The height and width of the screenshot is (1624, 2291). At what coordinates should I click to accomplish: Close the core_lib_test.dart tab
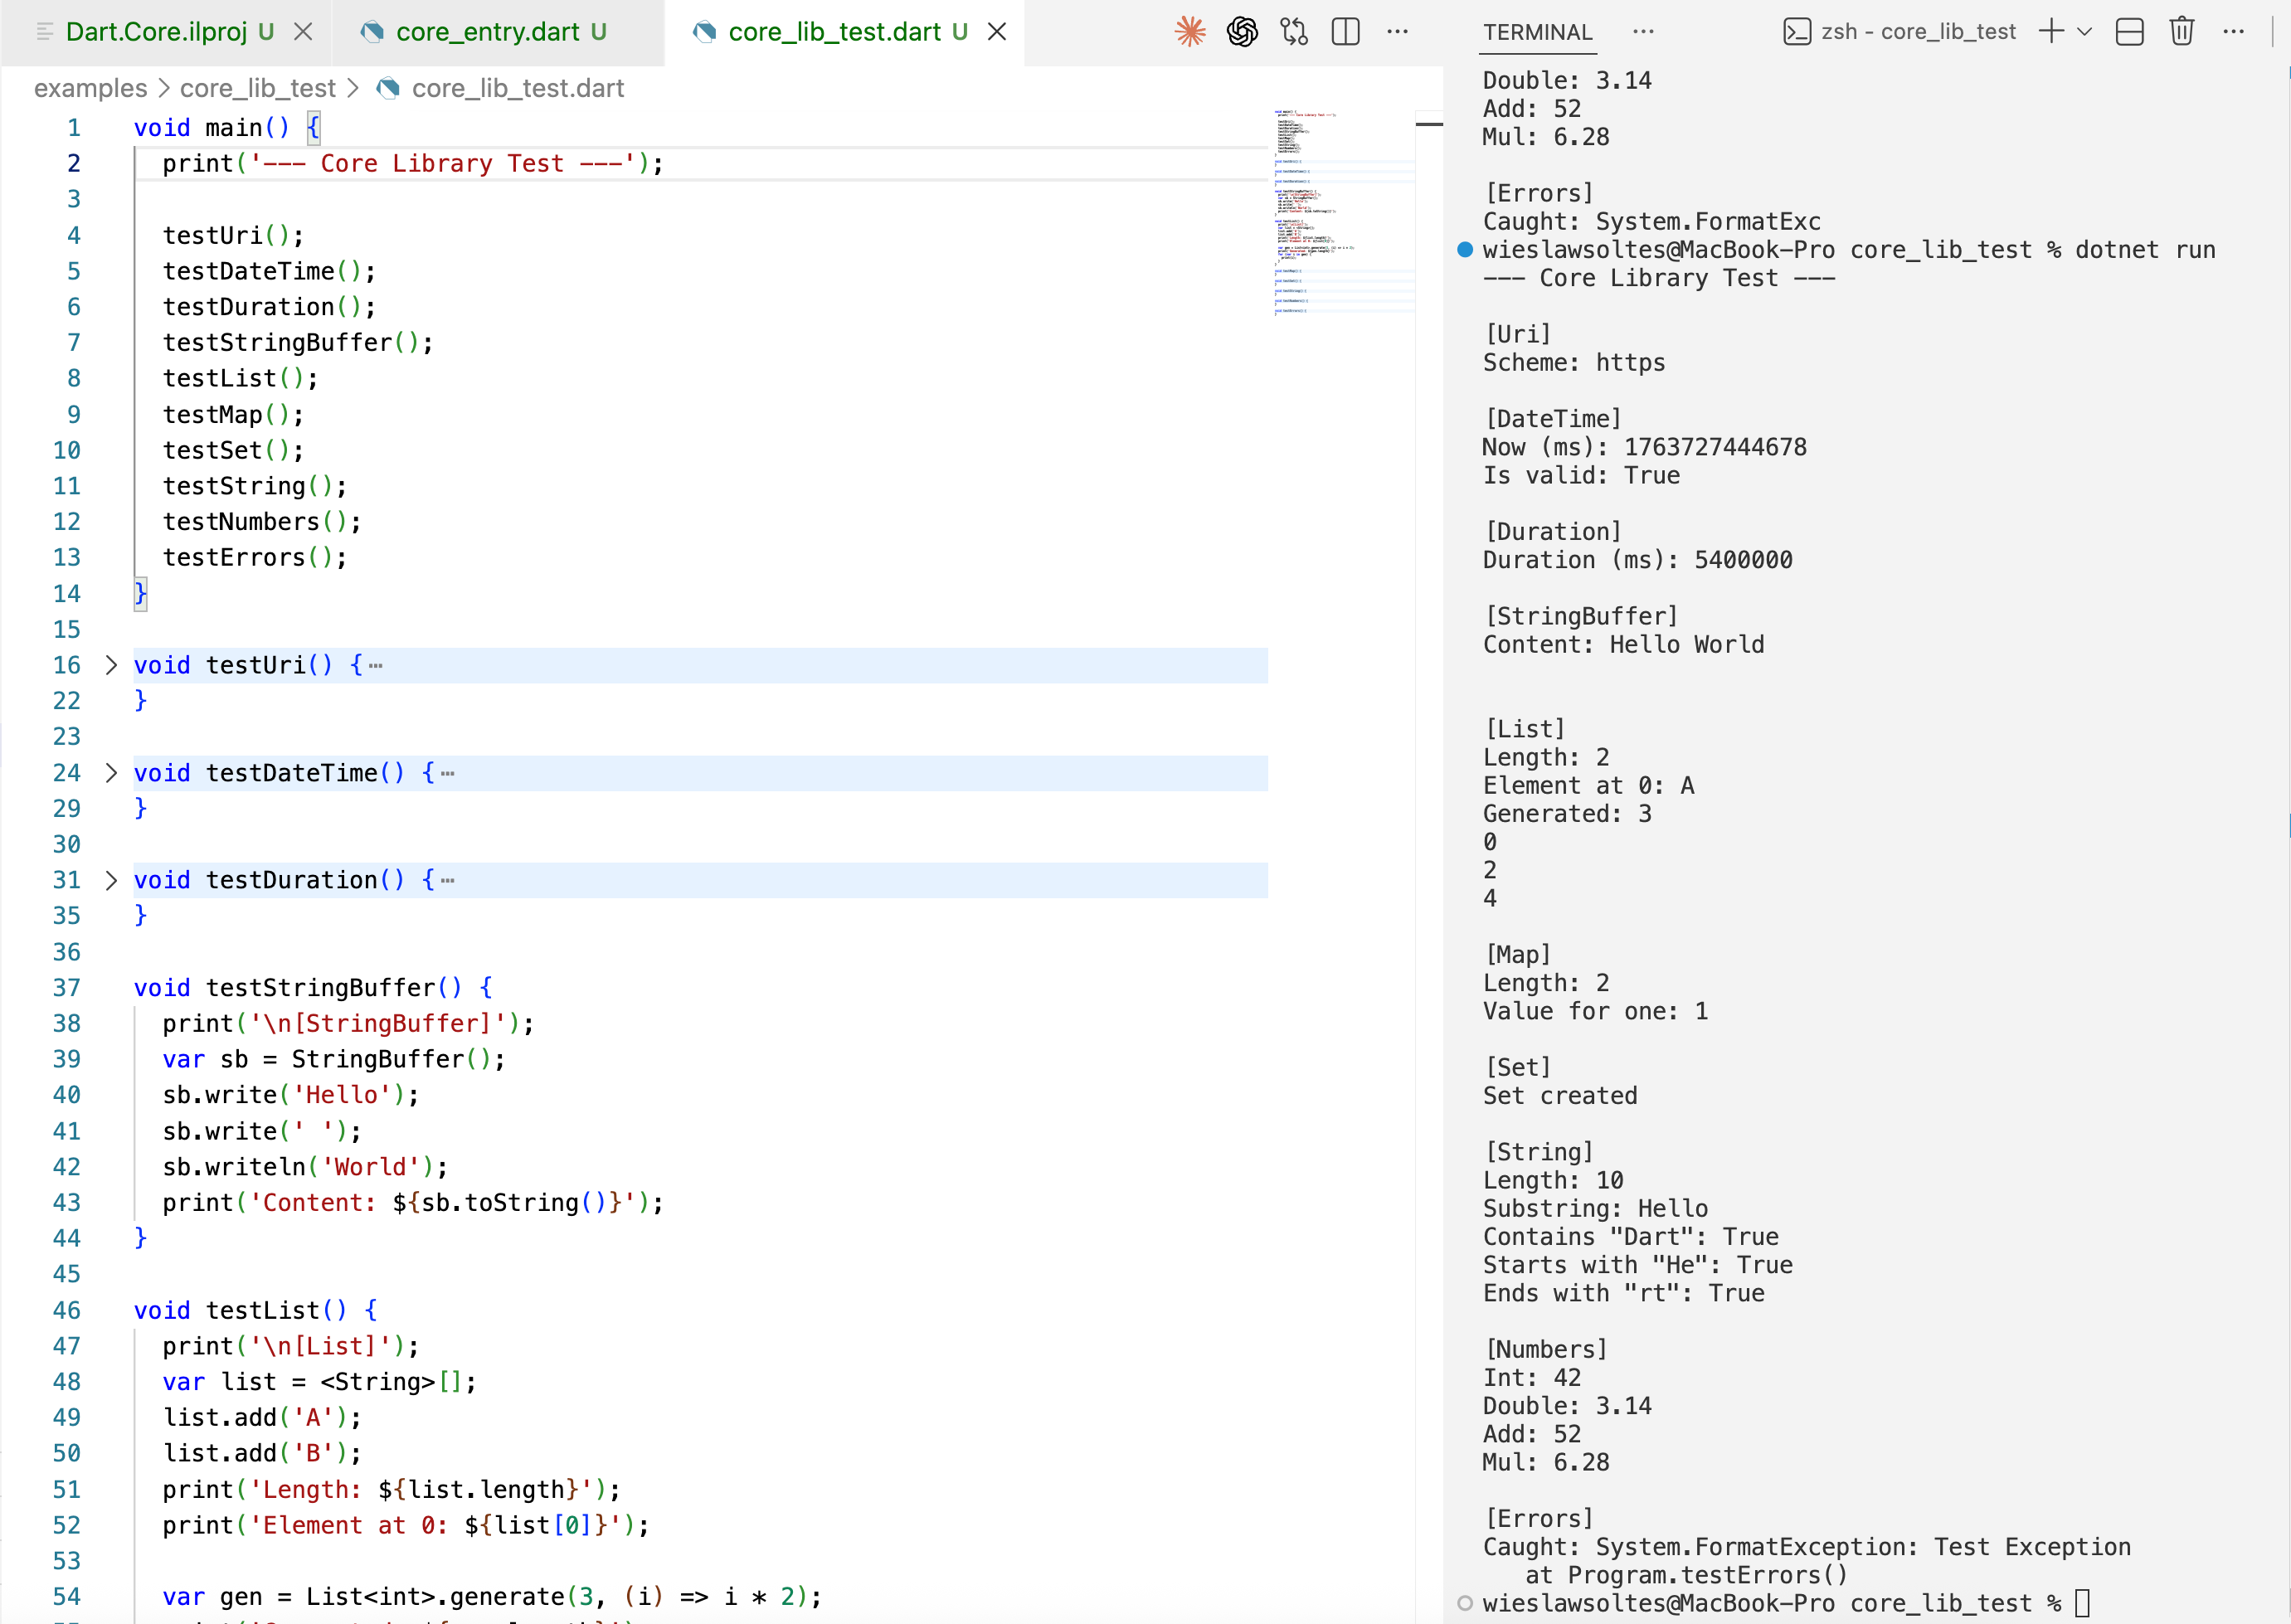pos(997,32)
